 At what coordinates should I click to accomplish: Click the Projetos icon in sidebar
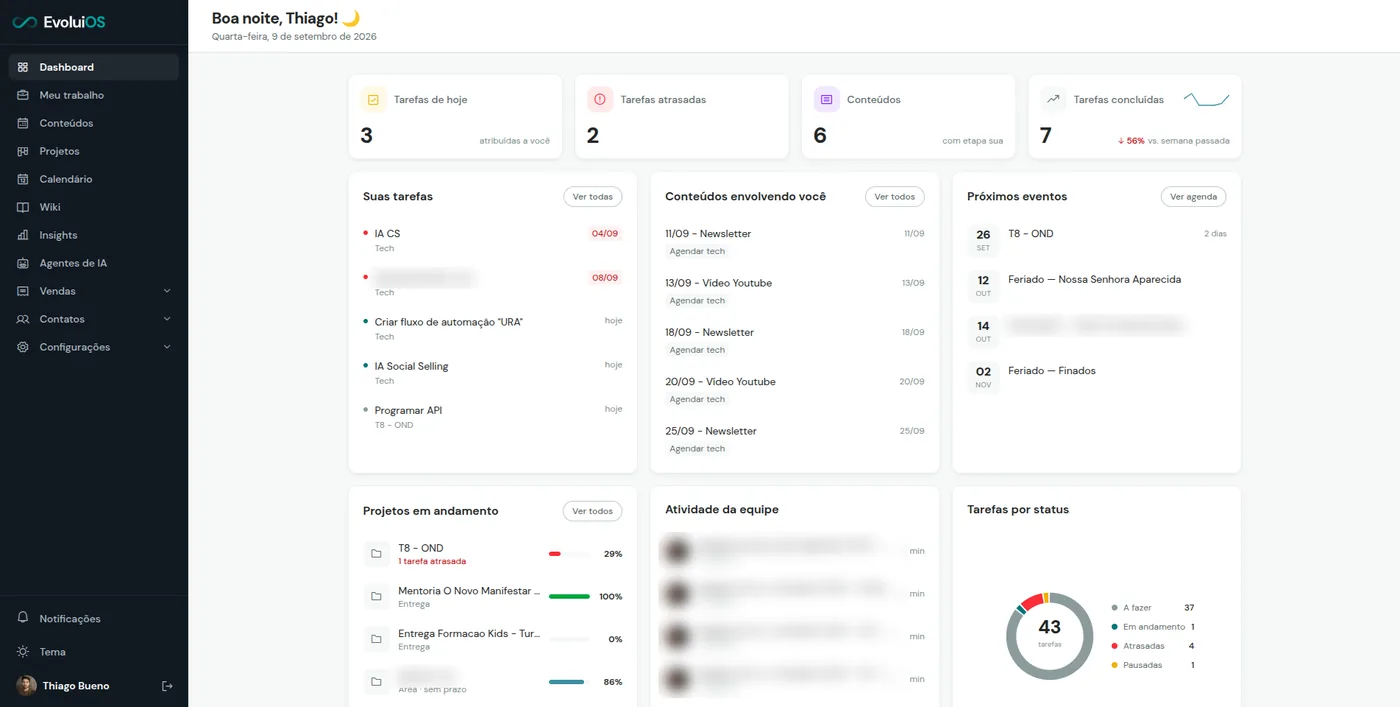(23, 151)
